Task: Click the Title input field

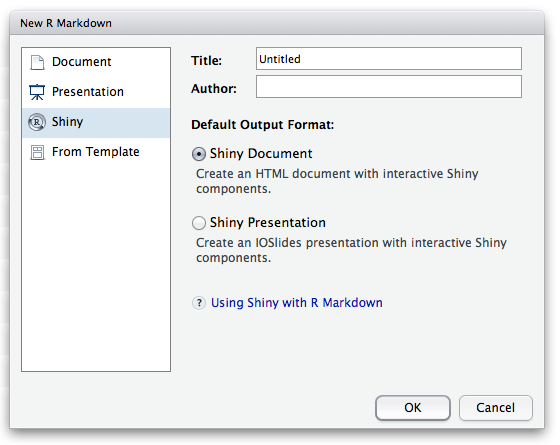Action: pyautogui.click(x=389, y=59)
